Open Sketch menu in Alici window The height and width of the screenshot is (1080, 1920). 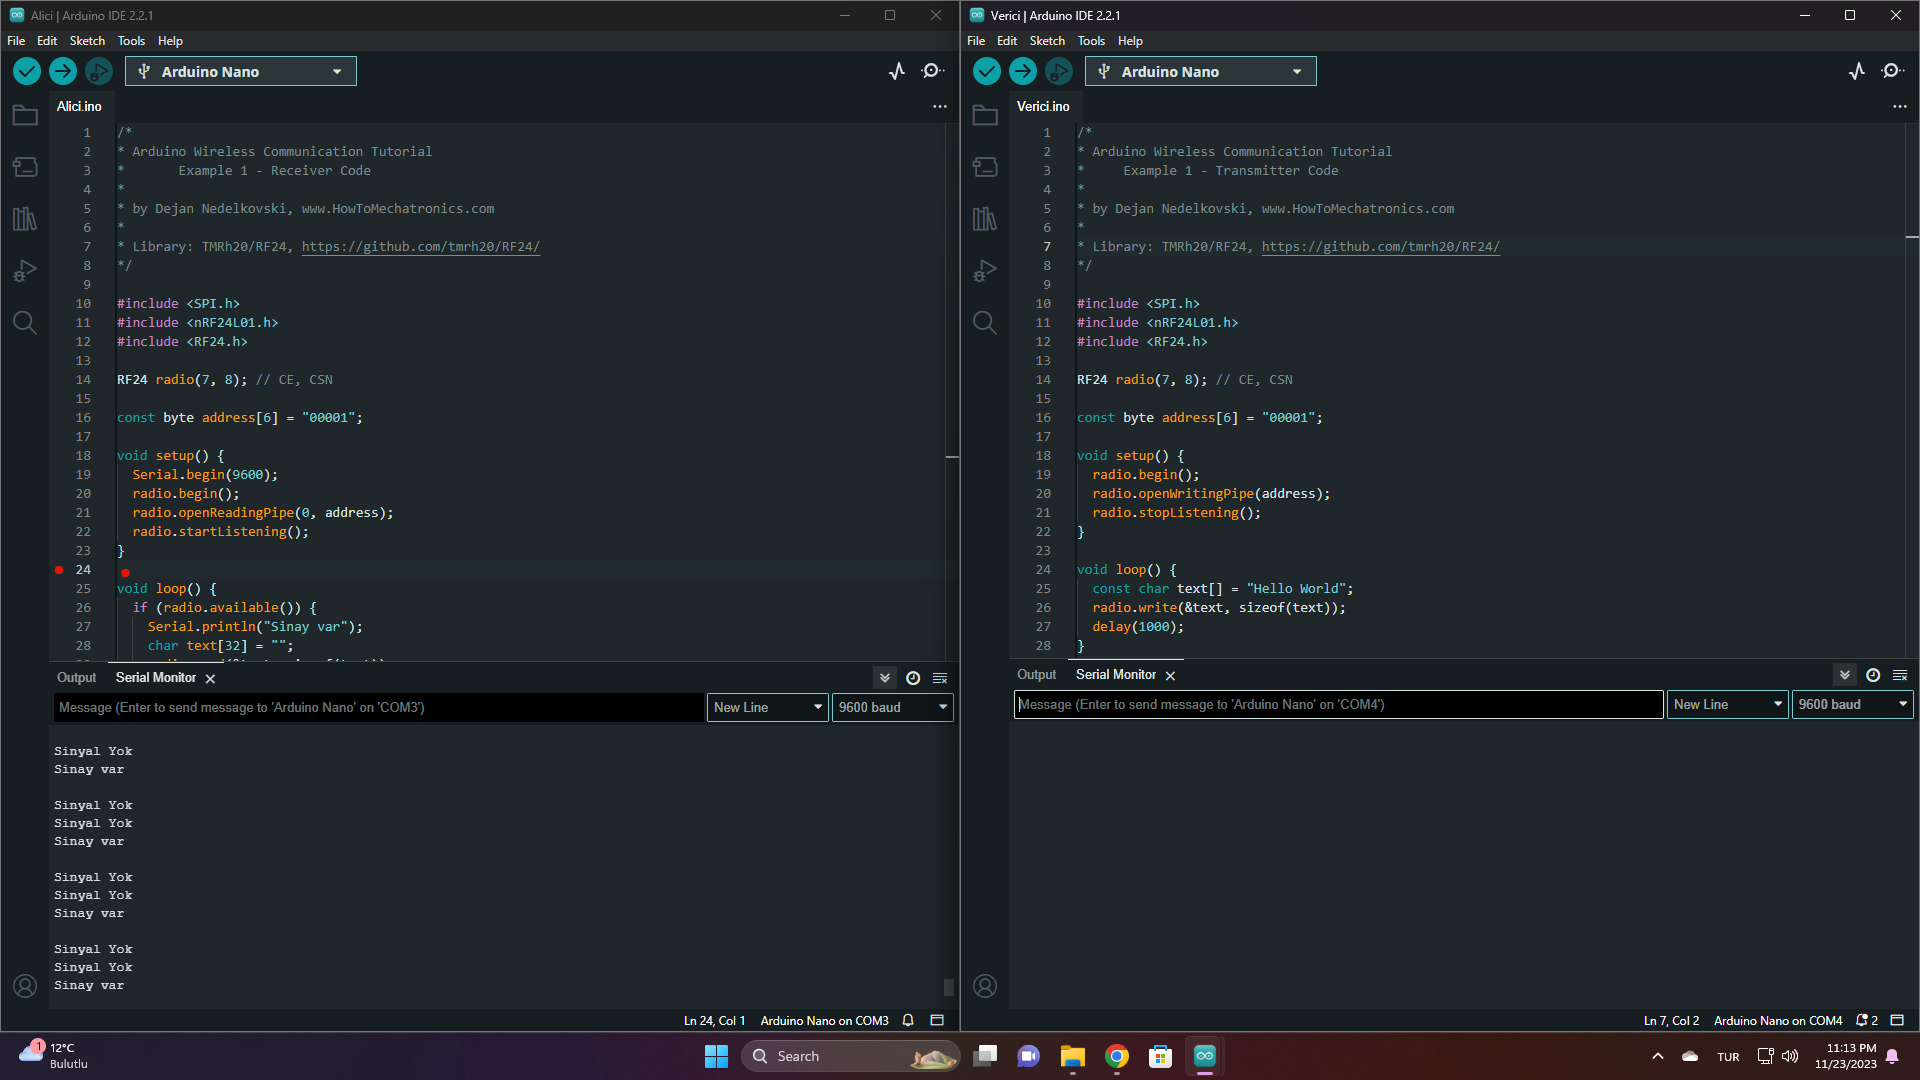pos(87,41)
